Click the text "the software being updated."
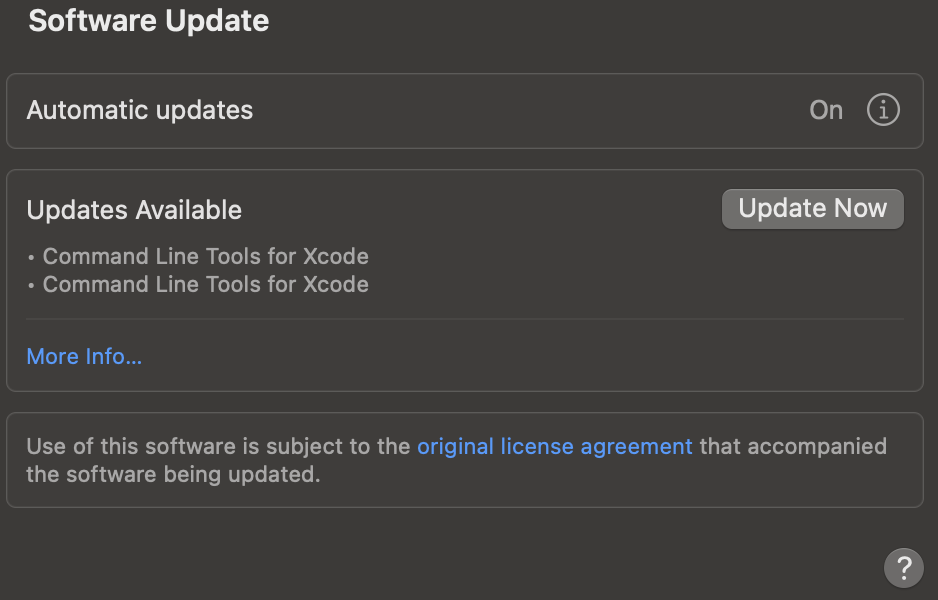938x600 pixels. (173, 474)
